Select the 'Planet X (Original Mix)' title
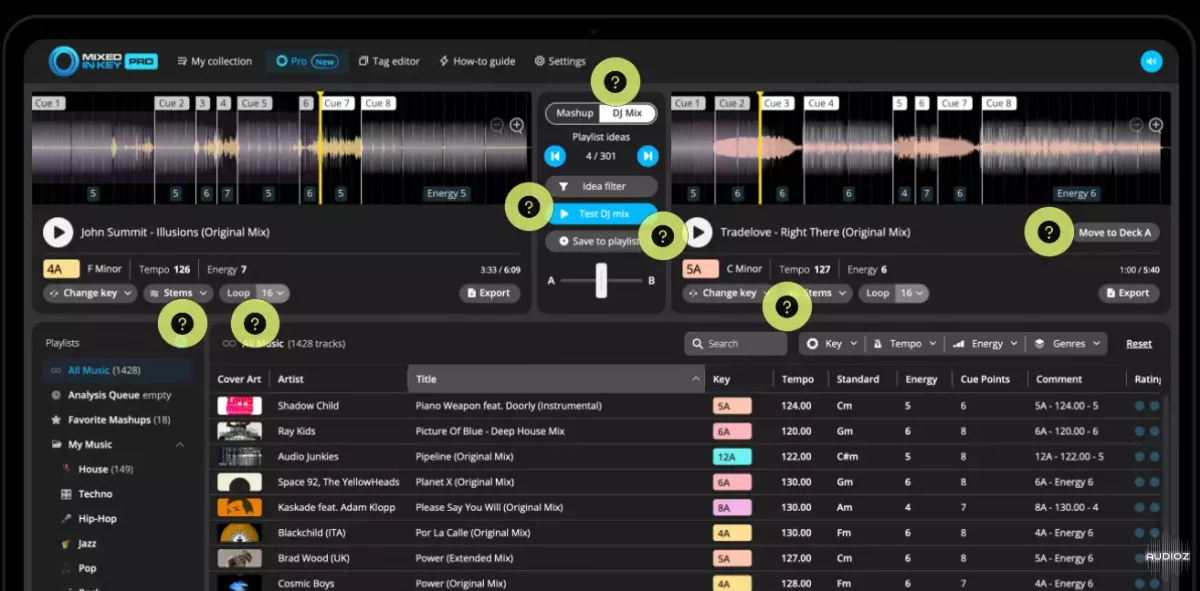This screenshot has height=591, width=1200. point(465,482)
